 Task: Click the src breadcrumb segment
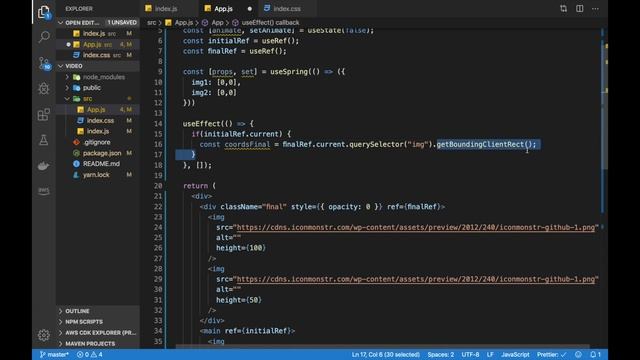point(151,23)
